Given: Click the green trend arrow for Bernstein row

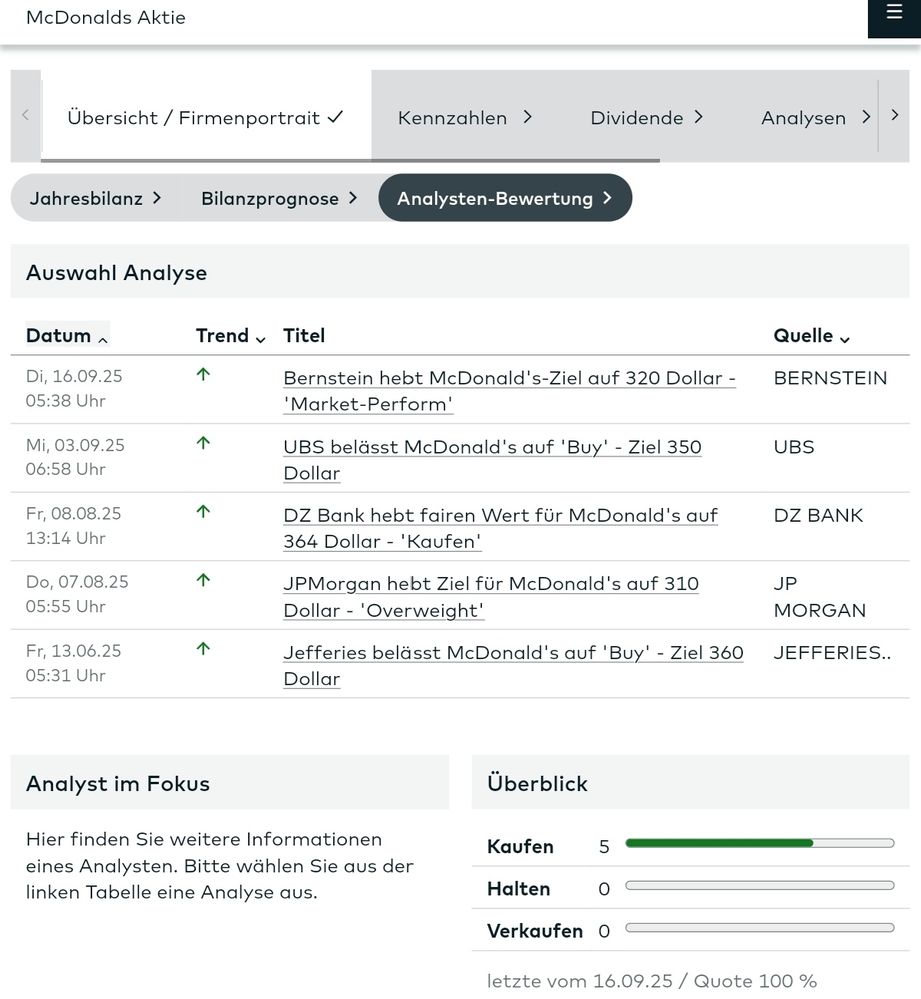Looking at the screenshot, I should pos(203,375).
